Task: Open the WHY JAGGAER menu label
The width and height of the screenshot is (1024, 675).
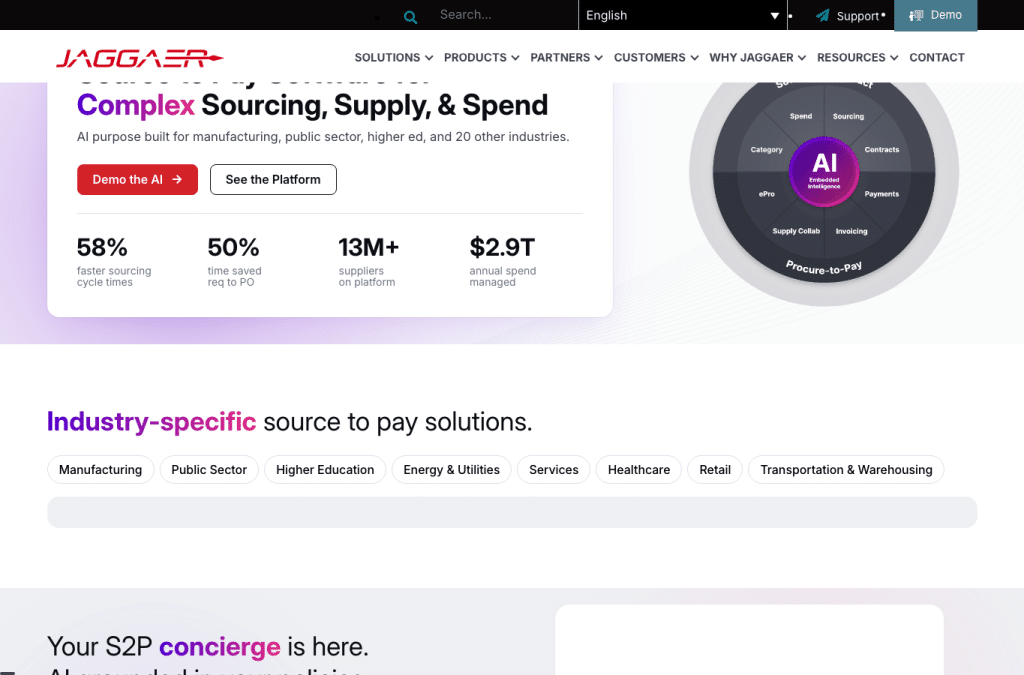Action: pos(752,57)
